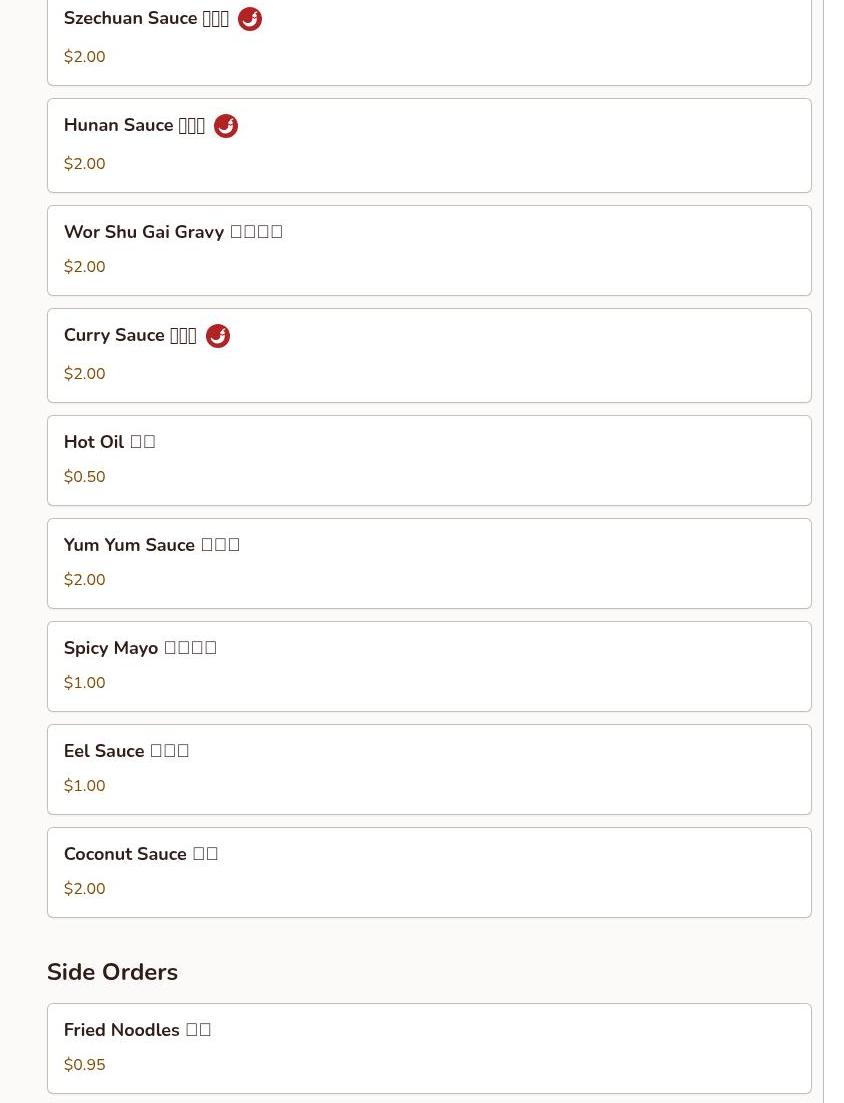The width and height of the screenshot is (844, 1103).
Task: Select Fried Noodles under Side Orders
Action: click(429, 1048)
